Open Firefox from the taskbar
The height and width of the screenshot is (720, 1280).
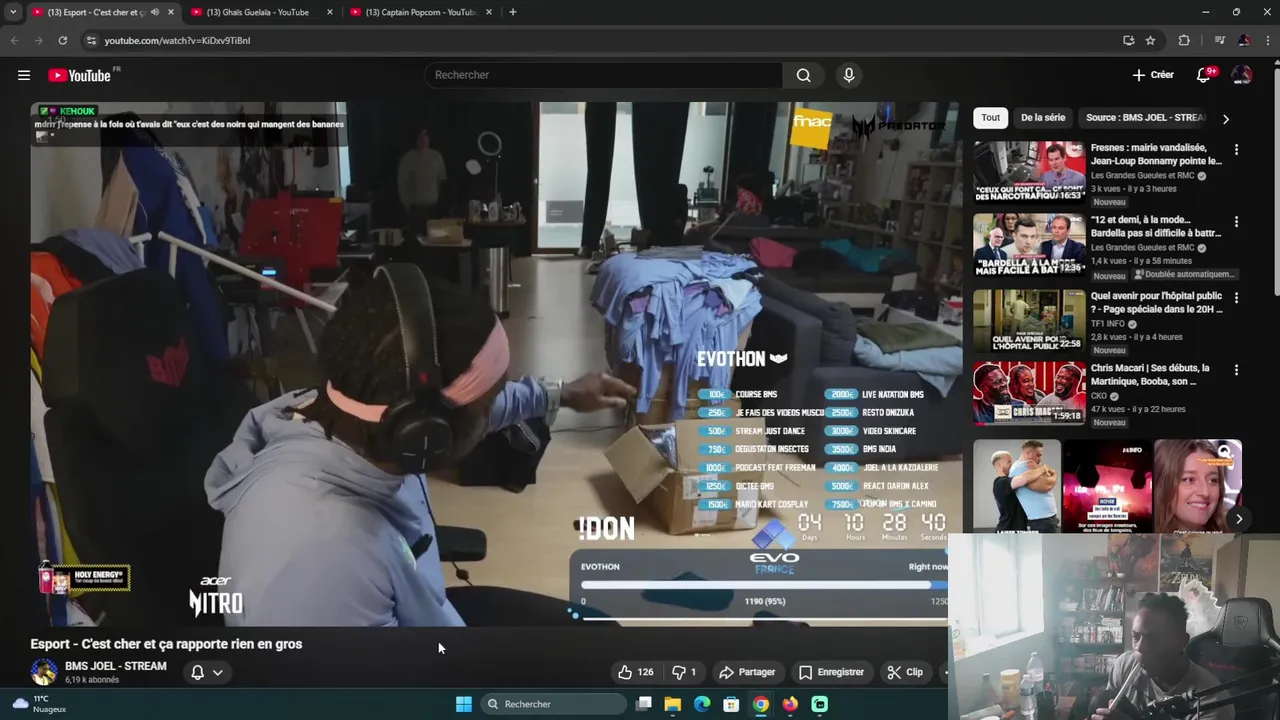pos(790,704)
